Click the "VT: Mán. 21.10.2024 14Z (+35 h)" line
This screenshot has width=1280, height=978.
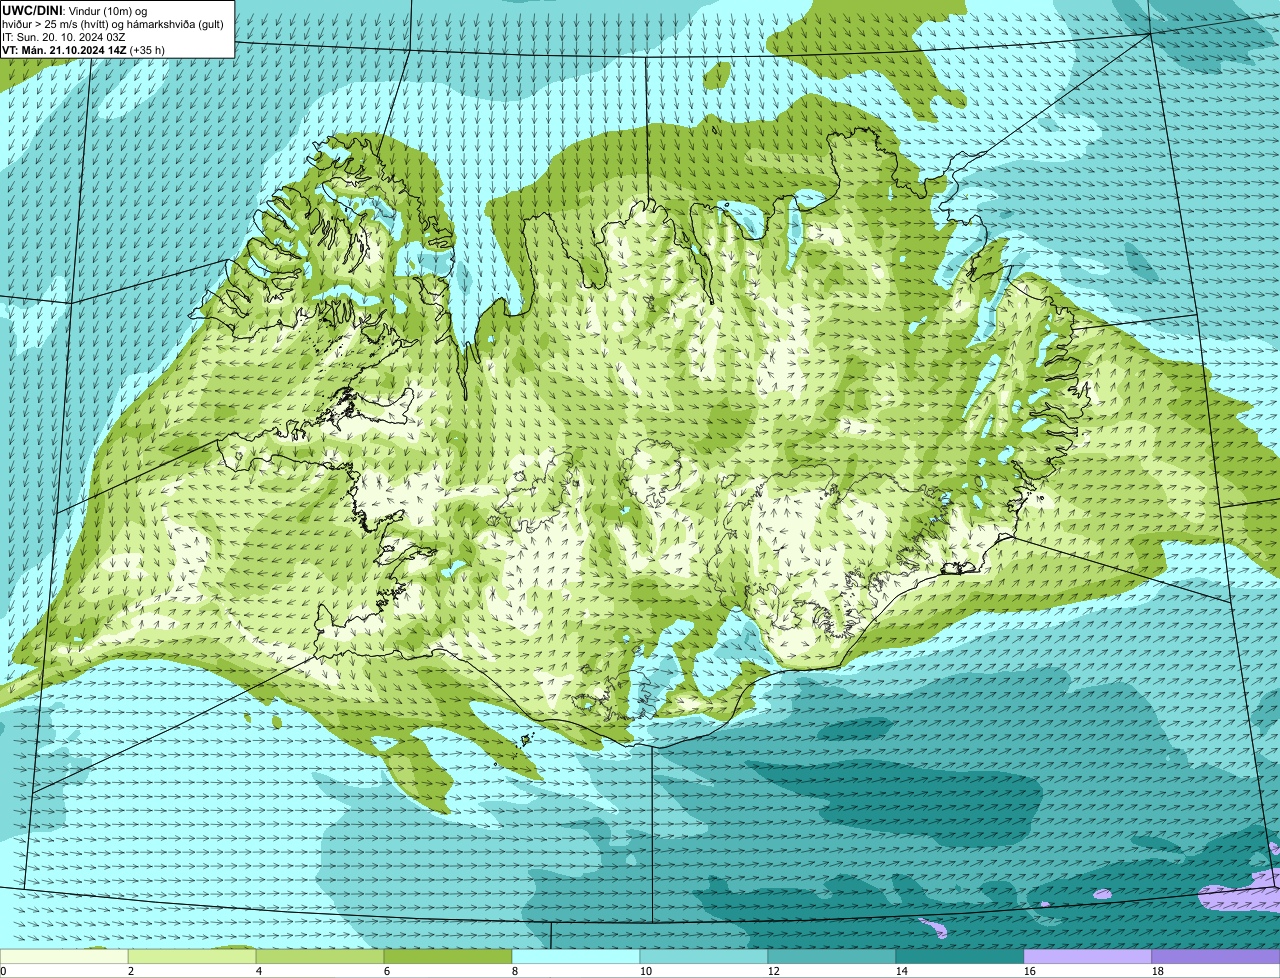pyautogui.click(x=84, y=49)
